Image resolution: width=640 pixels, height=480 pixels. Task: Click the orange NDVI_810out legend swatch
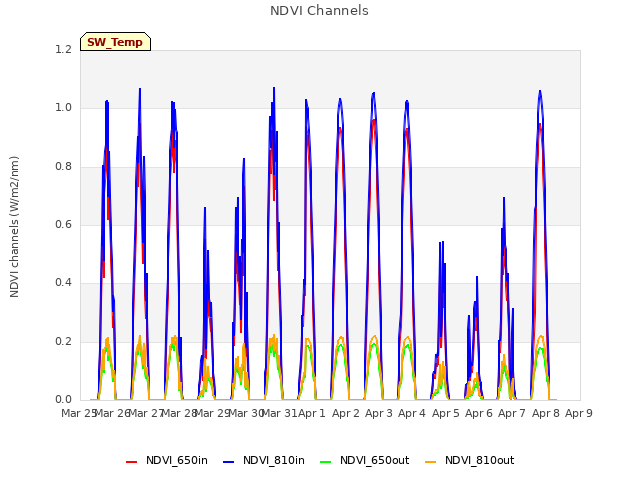coord(431,462)
